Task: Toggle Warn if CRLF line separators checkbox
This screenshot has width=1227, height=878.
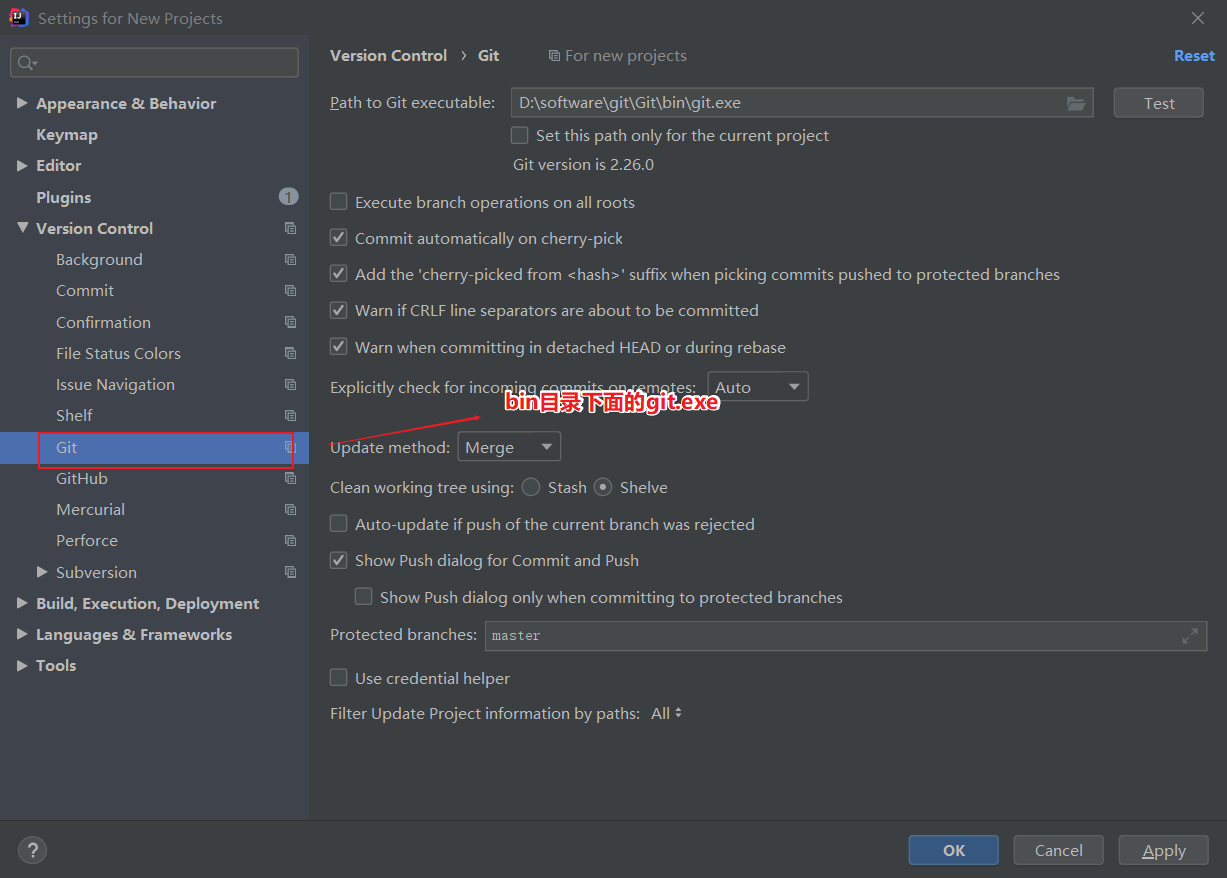Action: coord(339,310)
